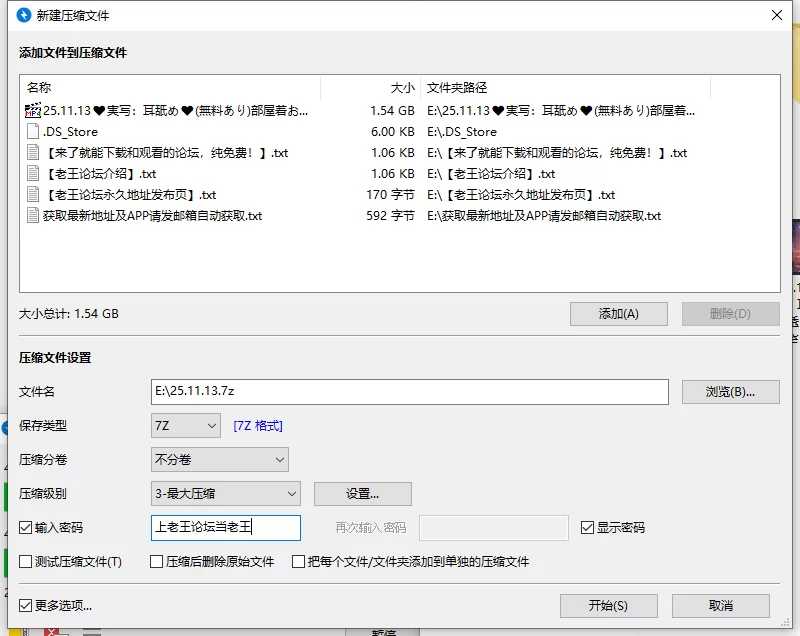Select the MP4 video file icon in list
The height and width of the screenshot is (636, 800).
click(x=33, y=110)
